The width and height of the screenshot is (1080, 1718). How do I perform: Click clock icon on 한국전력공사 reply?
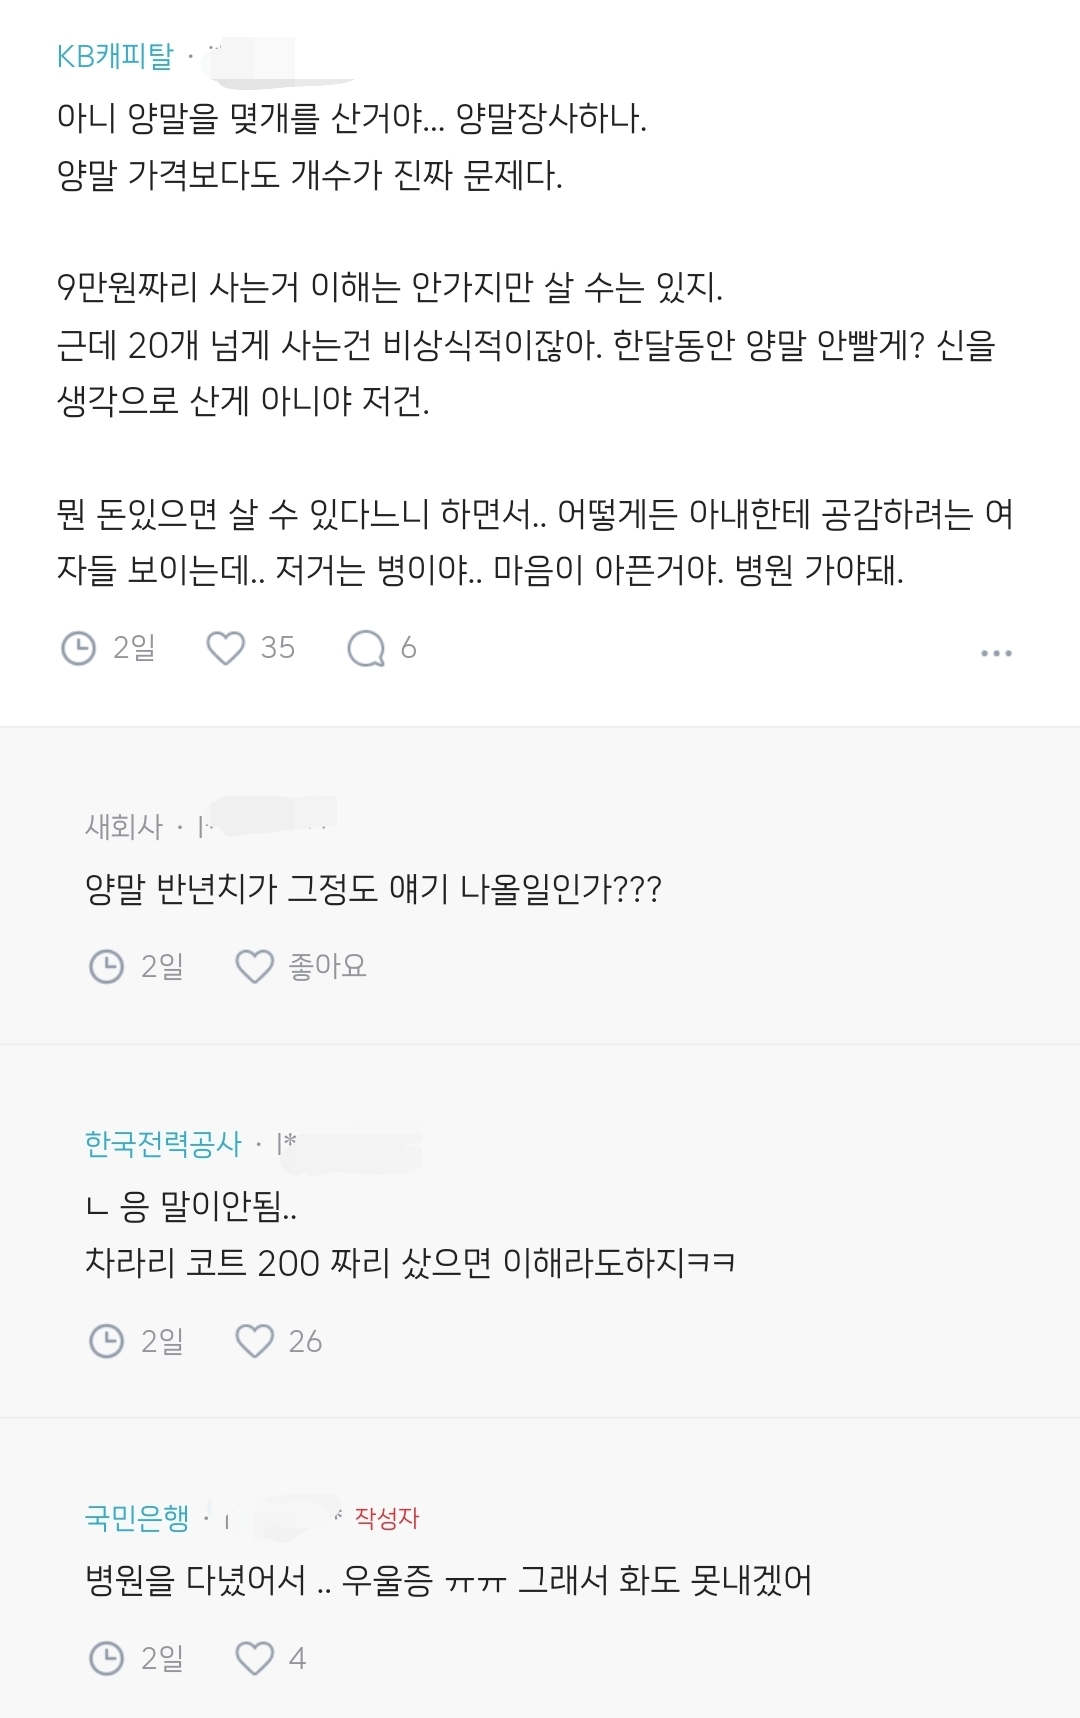click(107, 1341)
